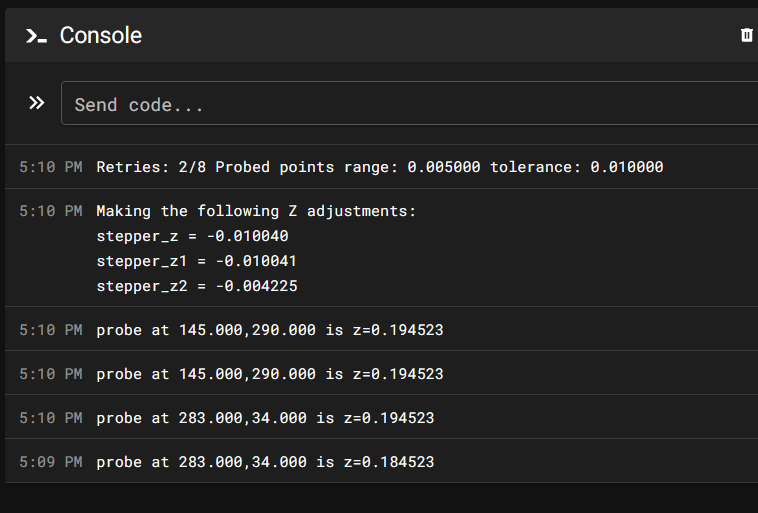Select the Retries 2/8 probed points log line

[379, 167]
